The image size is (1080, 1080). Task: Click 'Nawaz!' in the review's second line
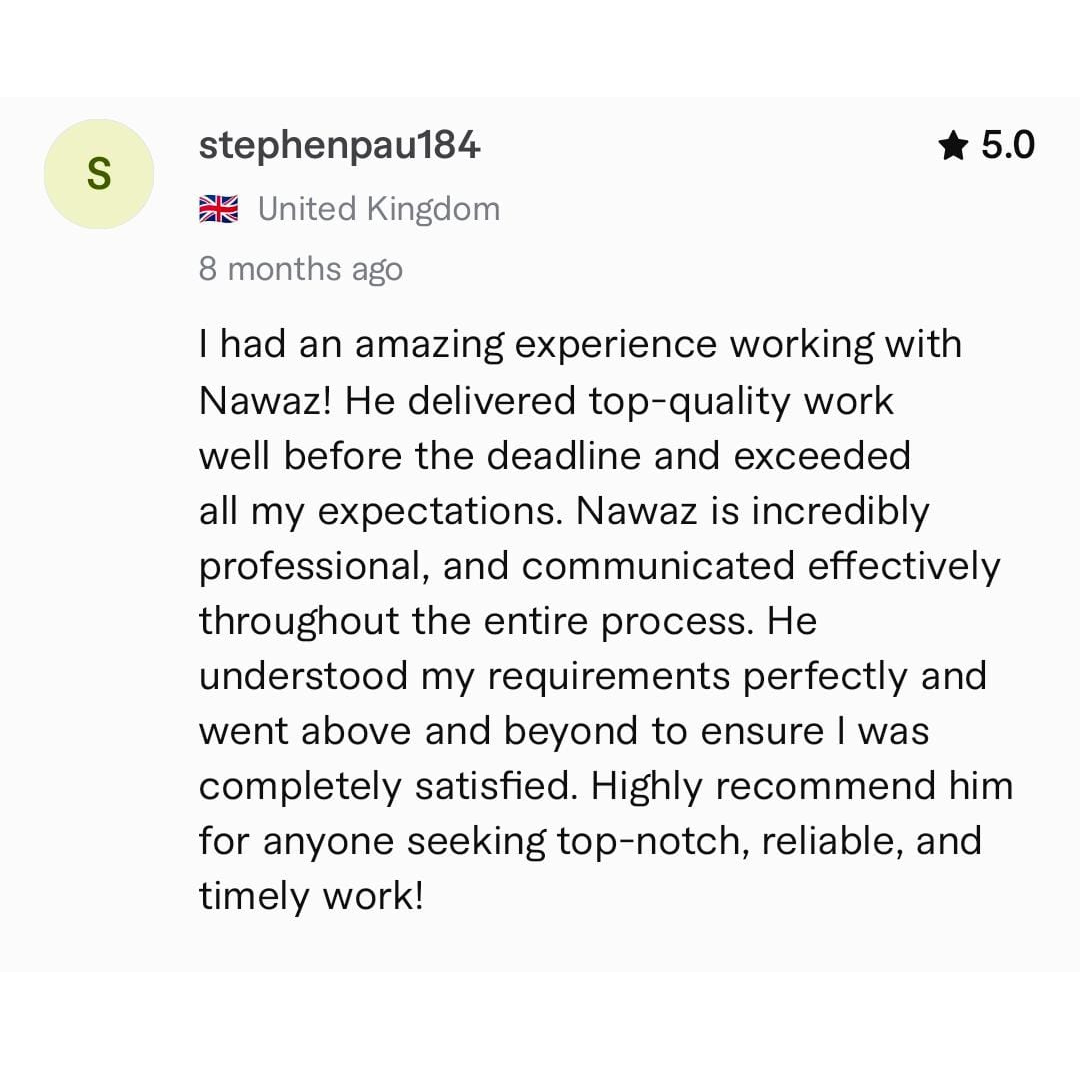[x=265, y=400]
